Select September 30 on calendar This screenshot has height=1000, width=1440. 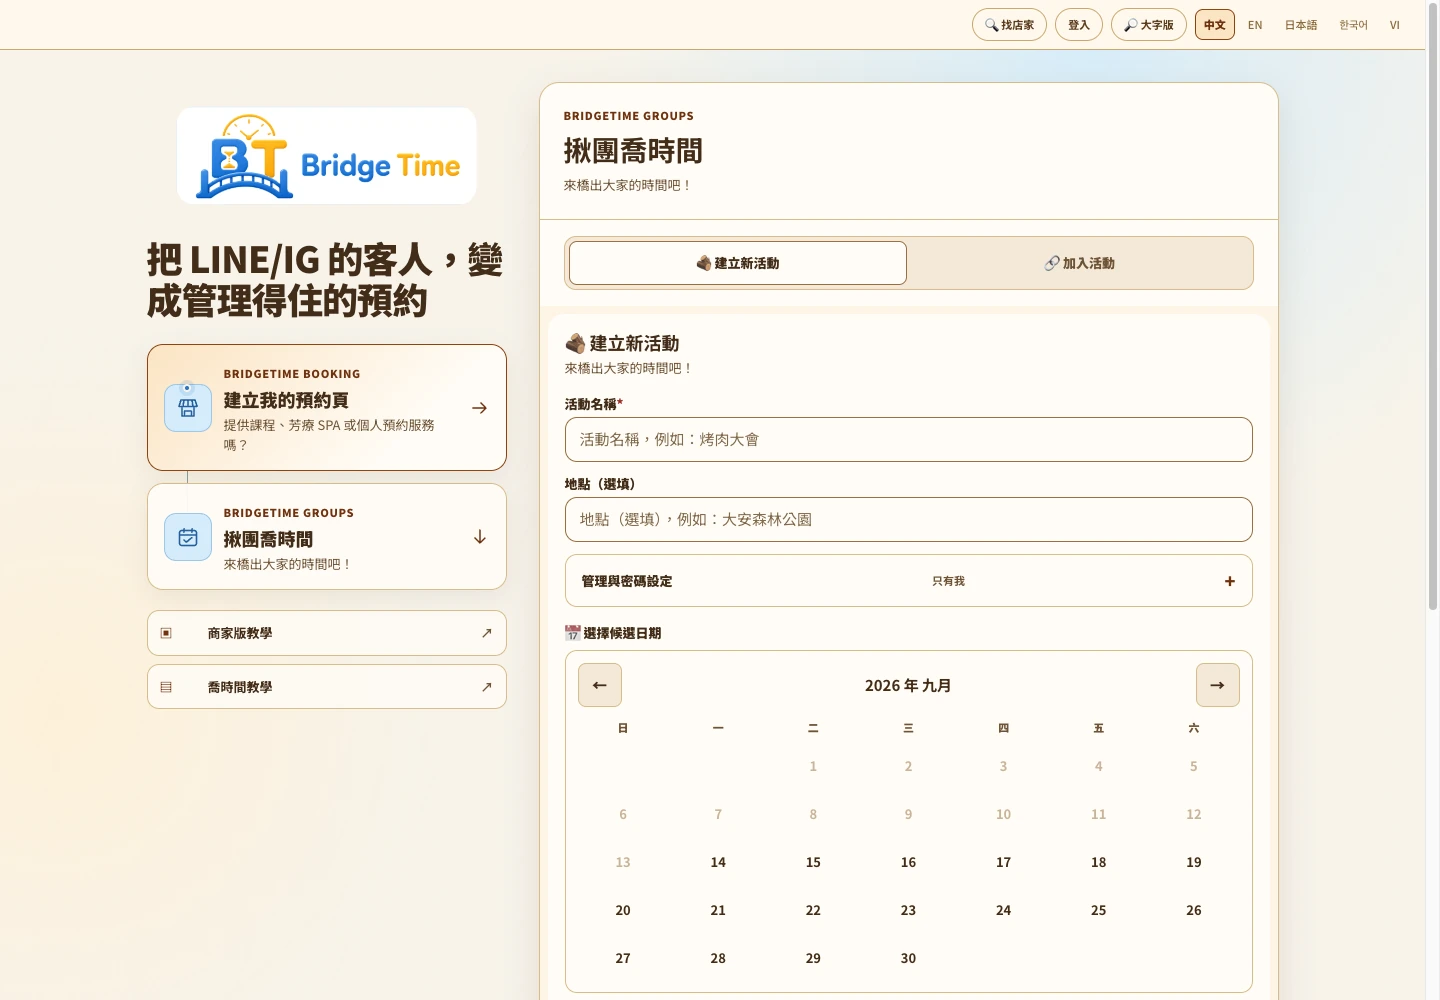(908, 958)
